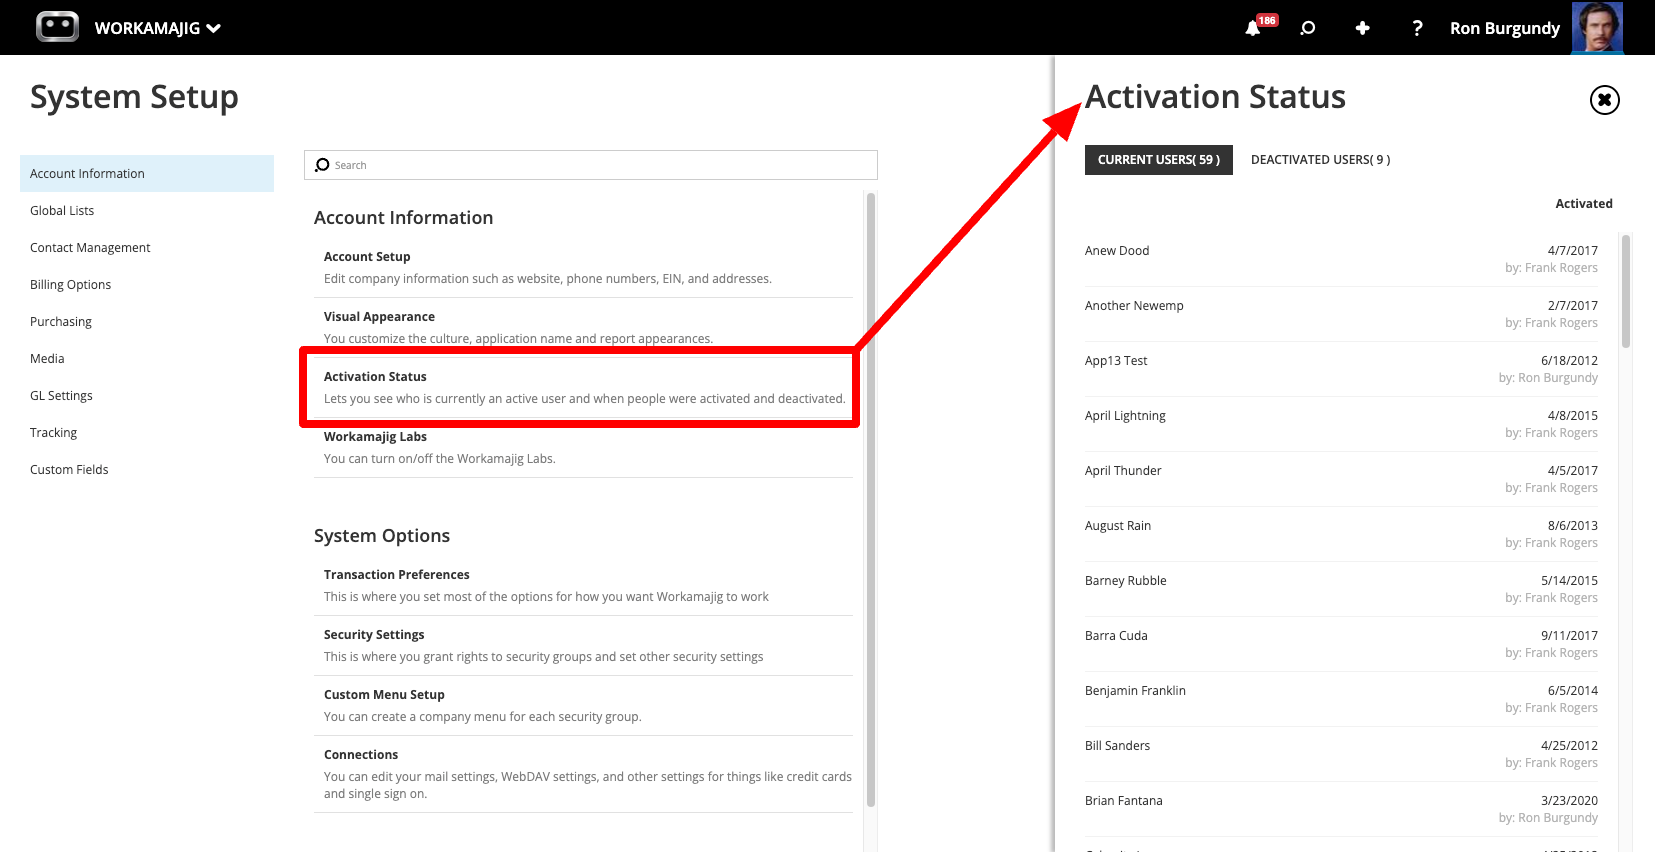This screenshot has width=1655, height=852.
Task: Click the search magnifier icon in top bar
Action: pos(1307,28)
